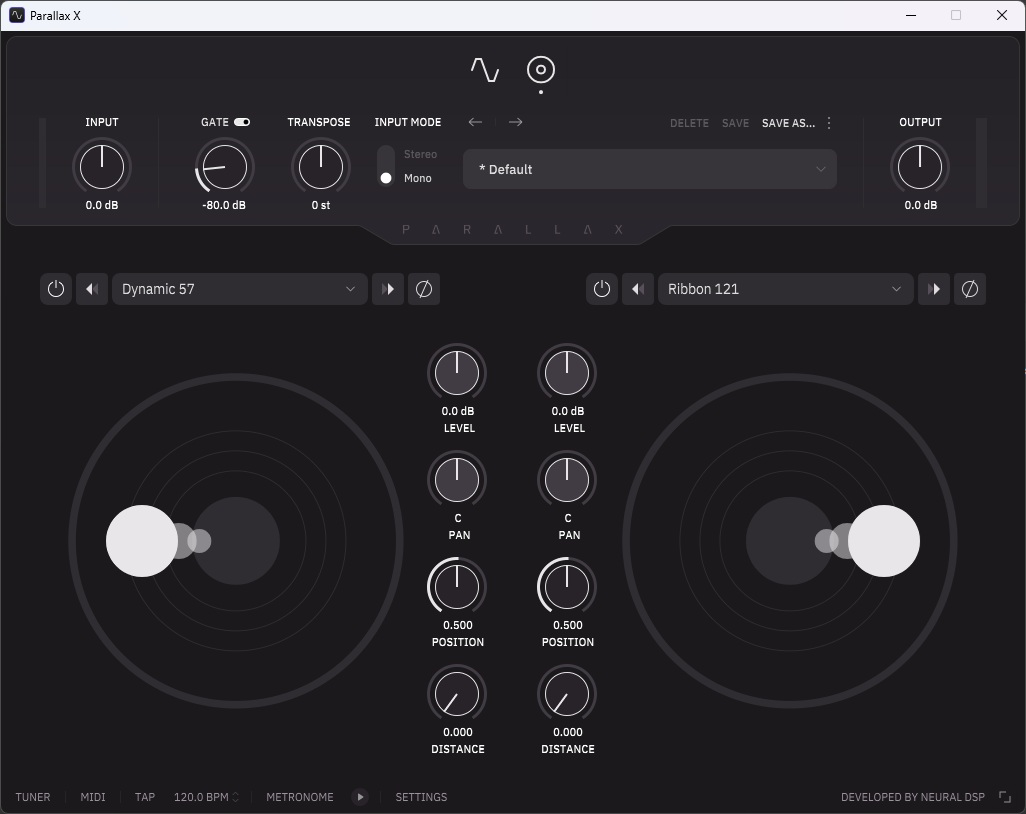The image size is (1026, 814).
Task: Open Settings in footer
Action: 421,797
